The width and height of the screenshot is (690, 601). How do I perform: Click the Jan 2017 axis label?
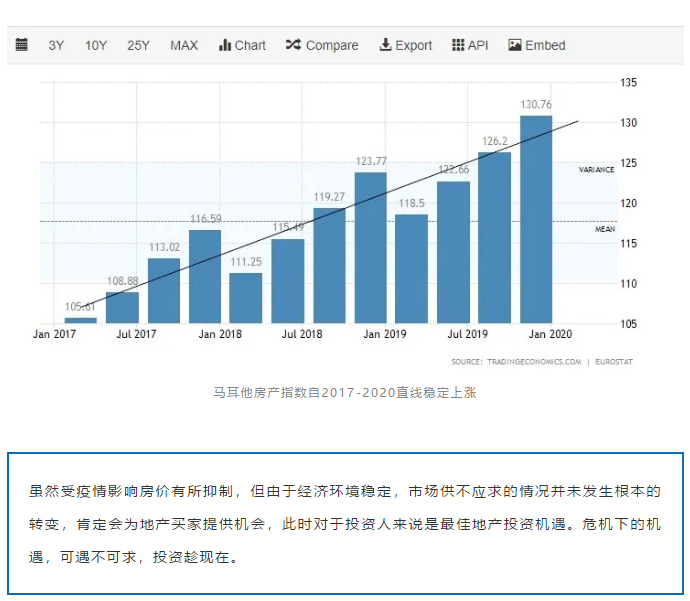point(54,334)
